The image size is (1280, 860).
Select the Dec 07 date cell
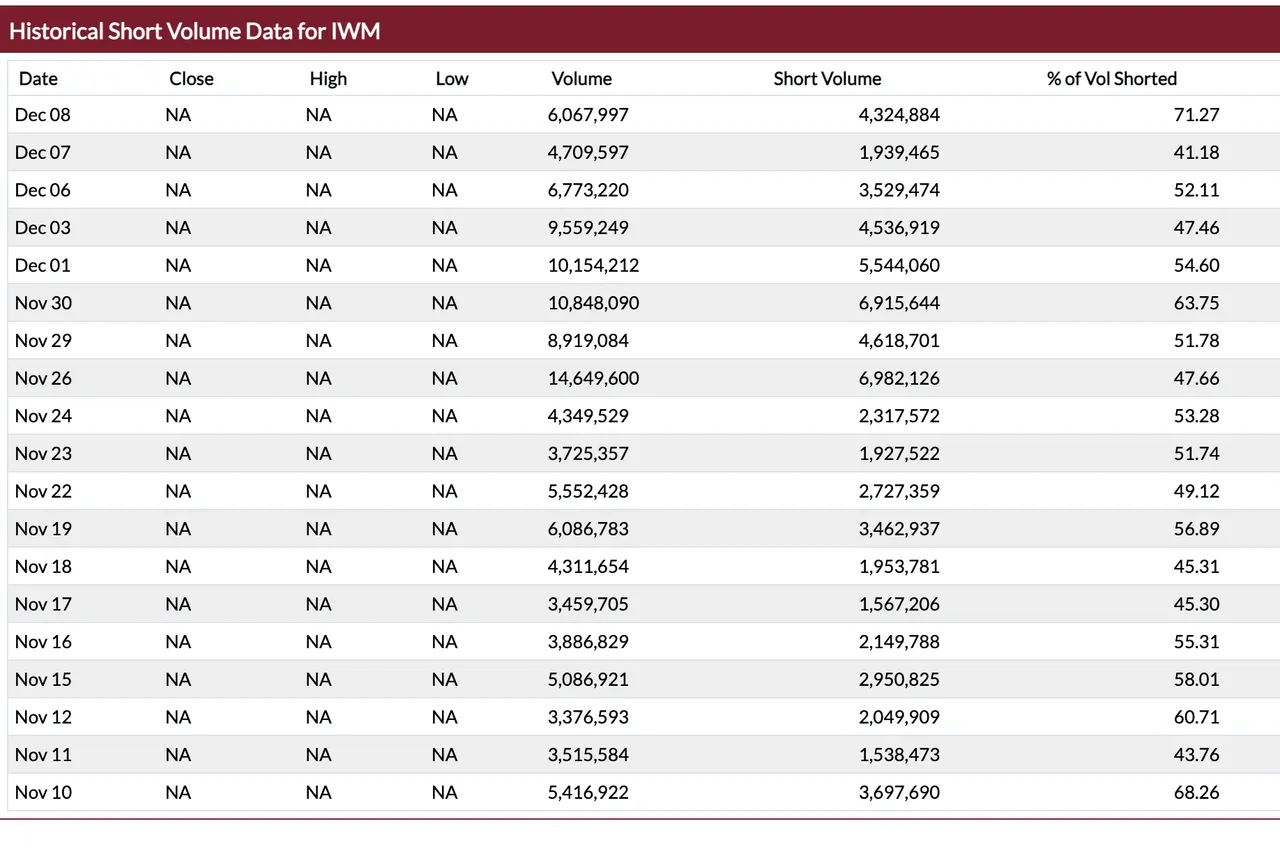click(43, 153)
